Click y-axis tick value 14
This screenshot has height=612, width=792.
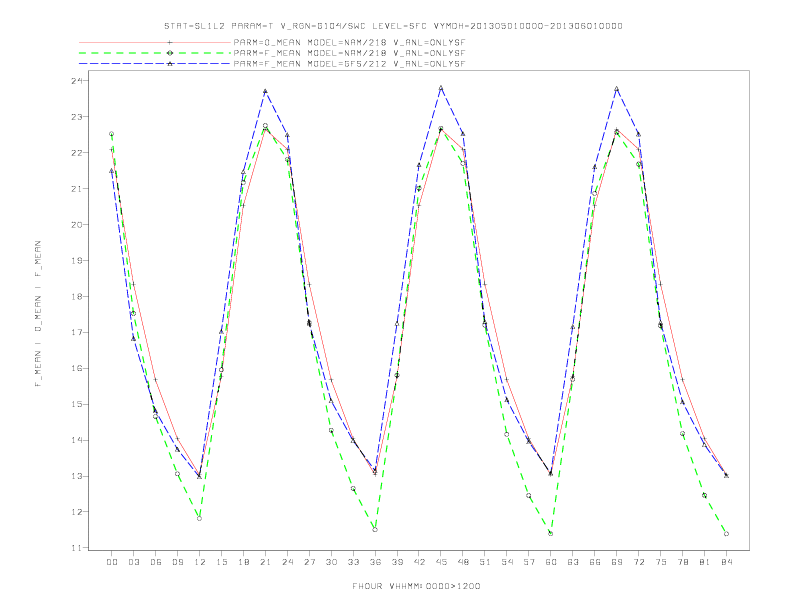click(79, 440)
